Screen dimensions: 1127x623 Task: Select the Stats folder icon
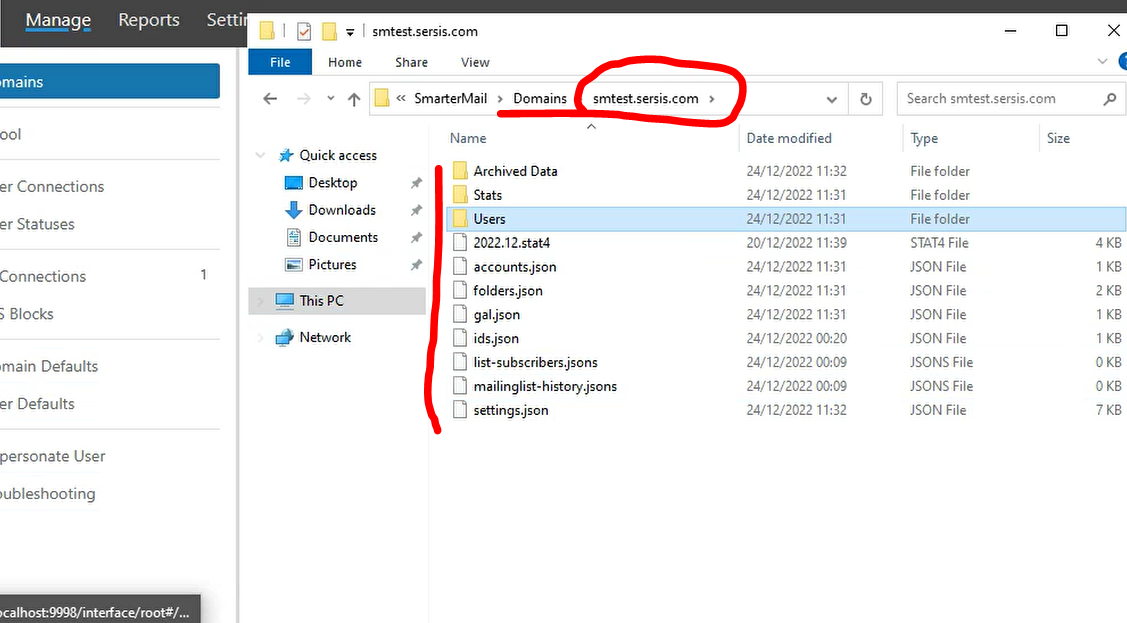tap(460, 195)
